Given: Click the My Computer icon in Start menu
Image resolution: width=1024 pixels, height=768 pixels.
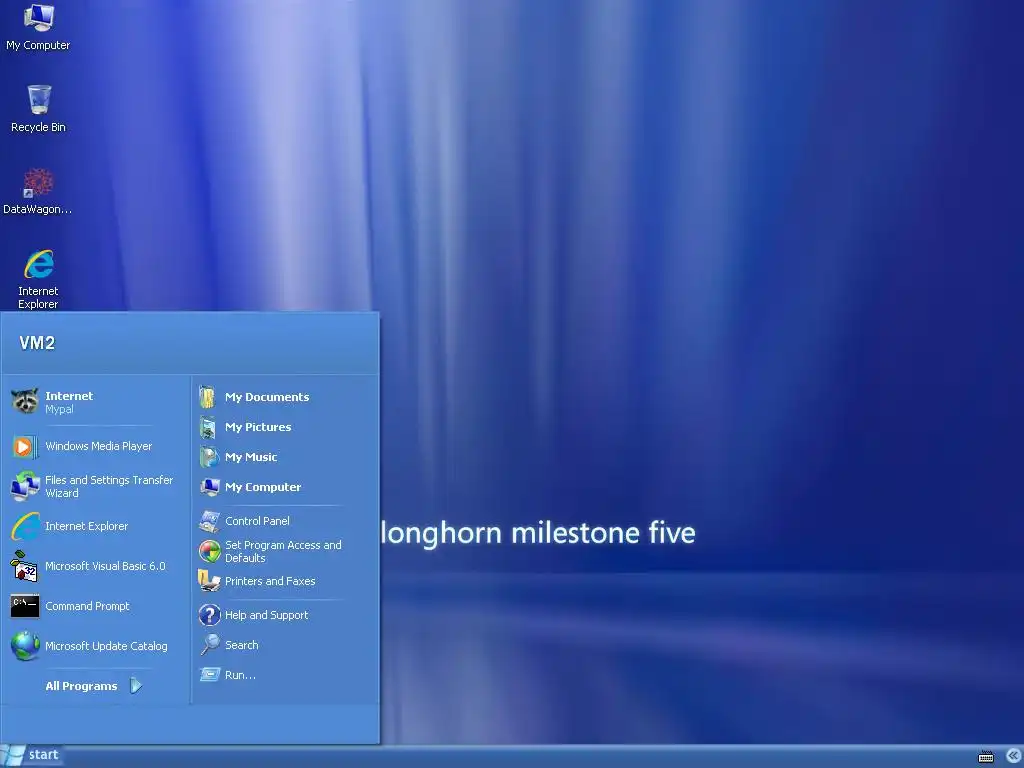Looking at the screenshot, I should tap(210, 487).
